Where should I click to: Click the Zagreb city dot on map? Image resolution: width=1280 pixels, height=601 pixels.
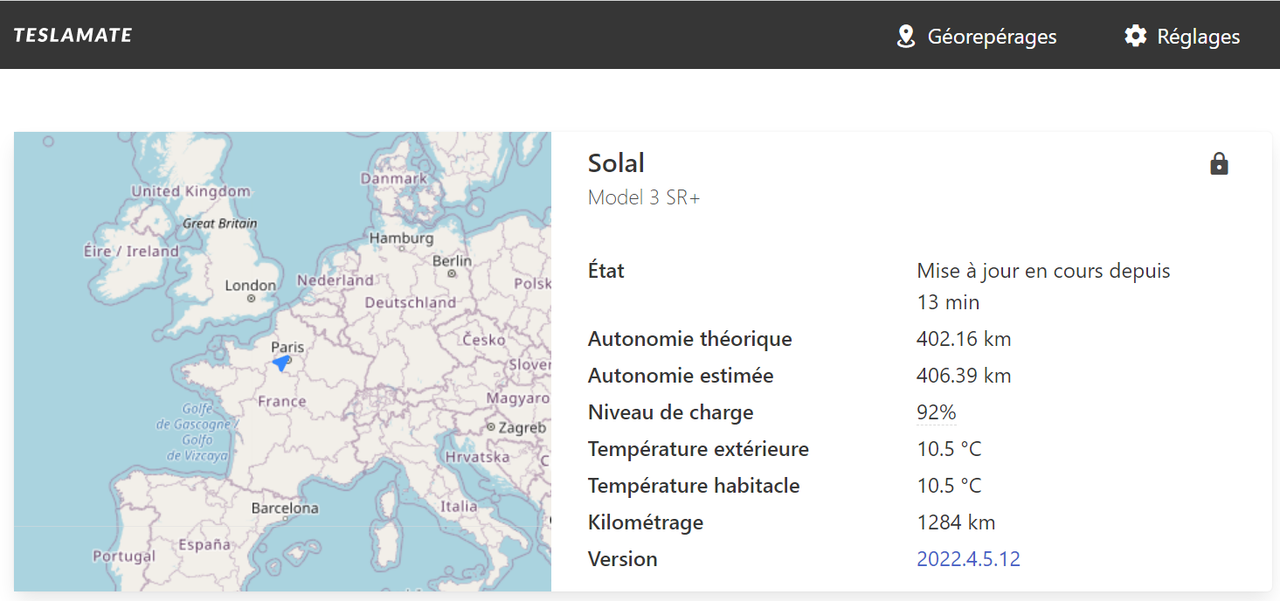tap(491, 428)
